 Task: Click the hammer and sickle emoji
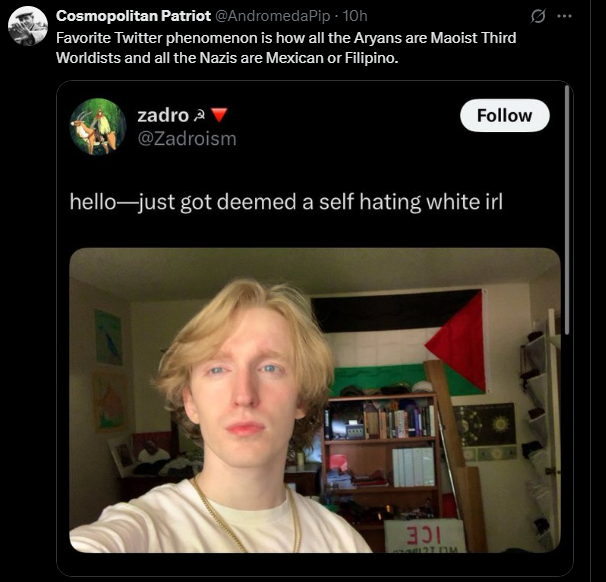(199, 116)
